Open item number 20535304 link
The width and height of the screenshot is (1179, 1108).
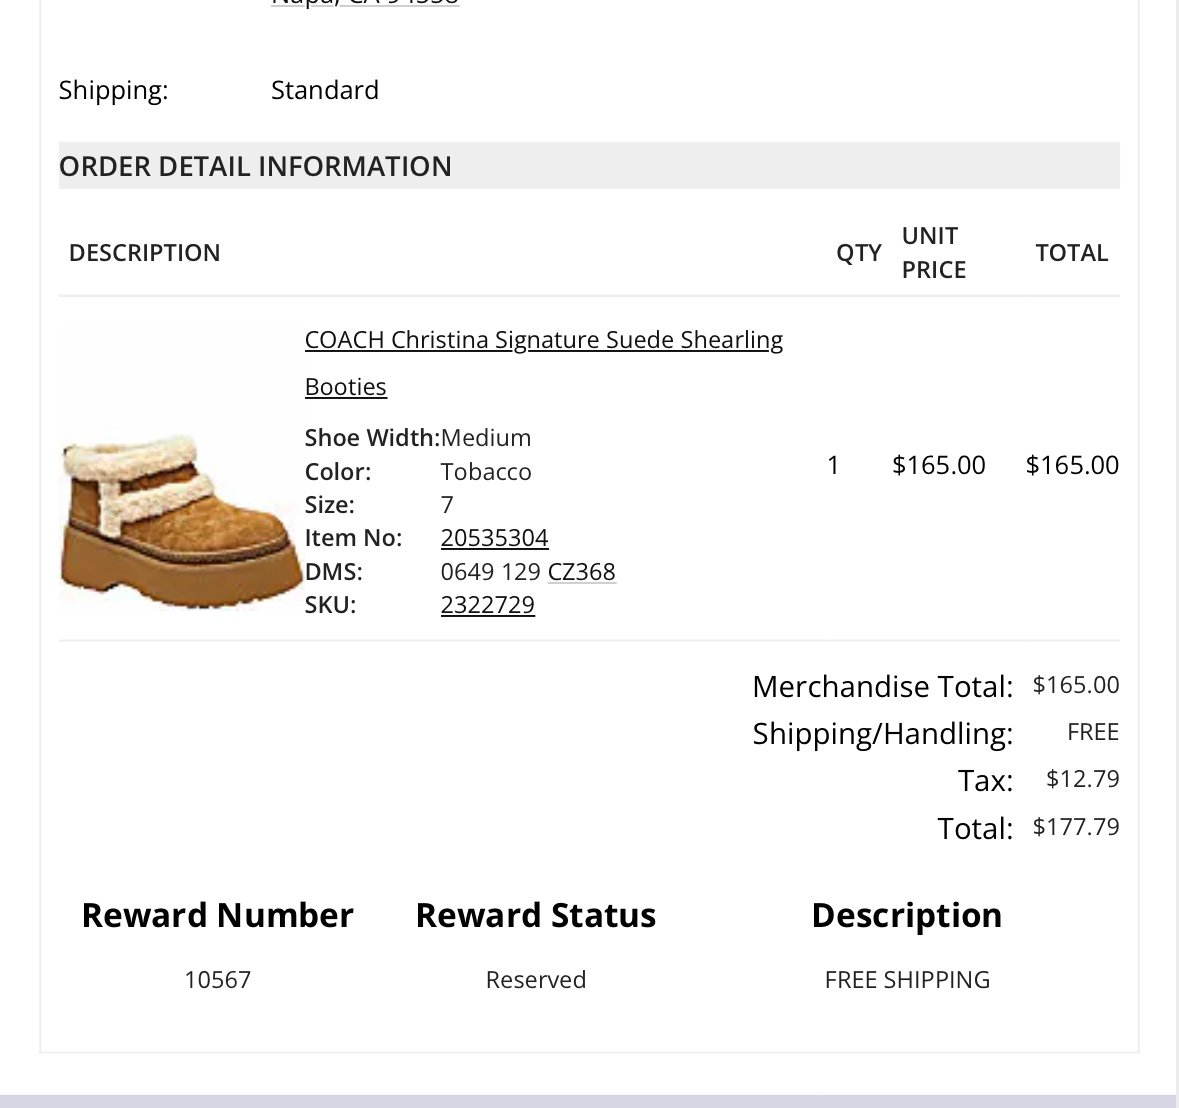pyautogui.click(x=494, y=538)
